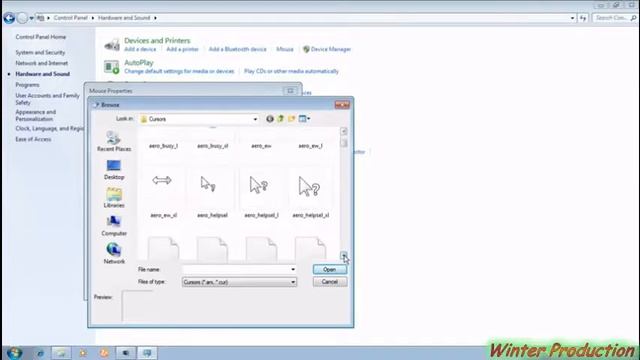This screenshot has width=640, height=360.
Task: Click Add a printer link
Action: [x=182, y=49]
